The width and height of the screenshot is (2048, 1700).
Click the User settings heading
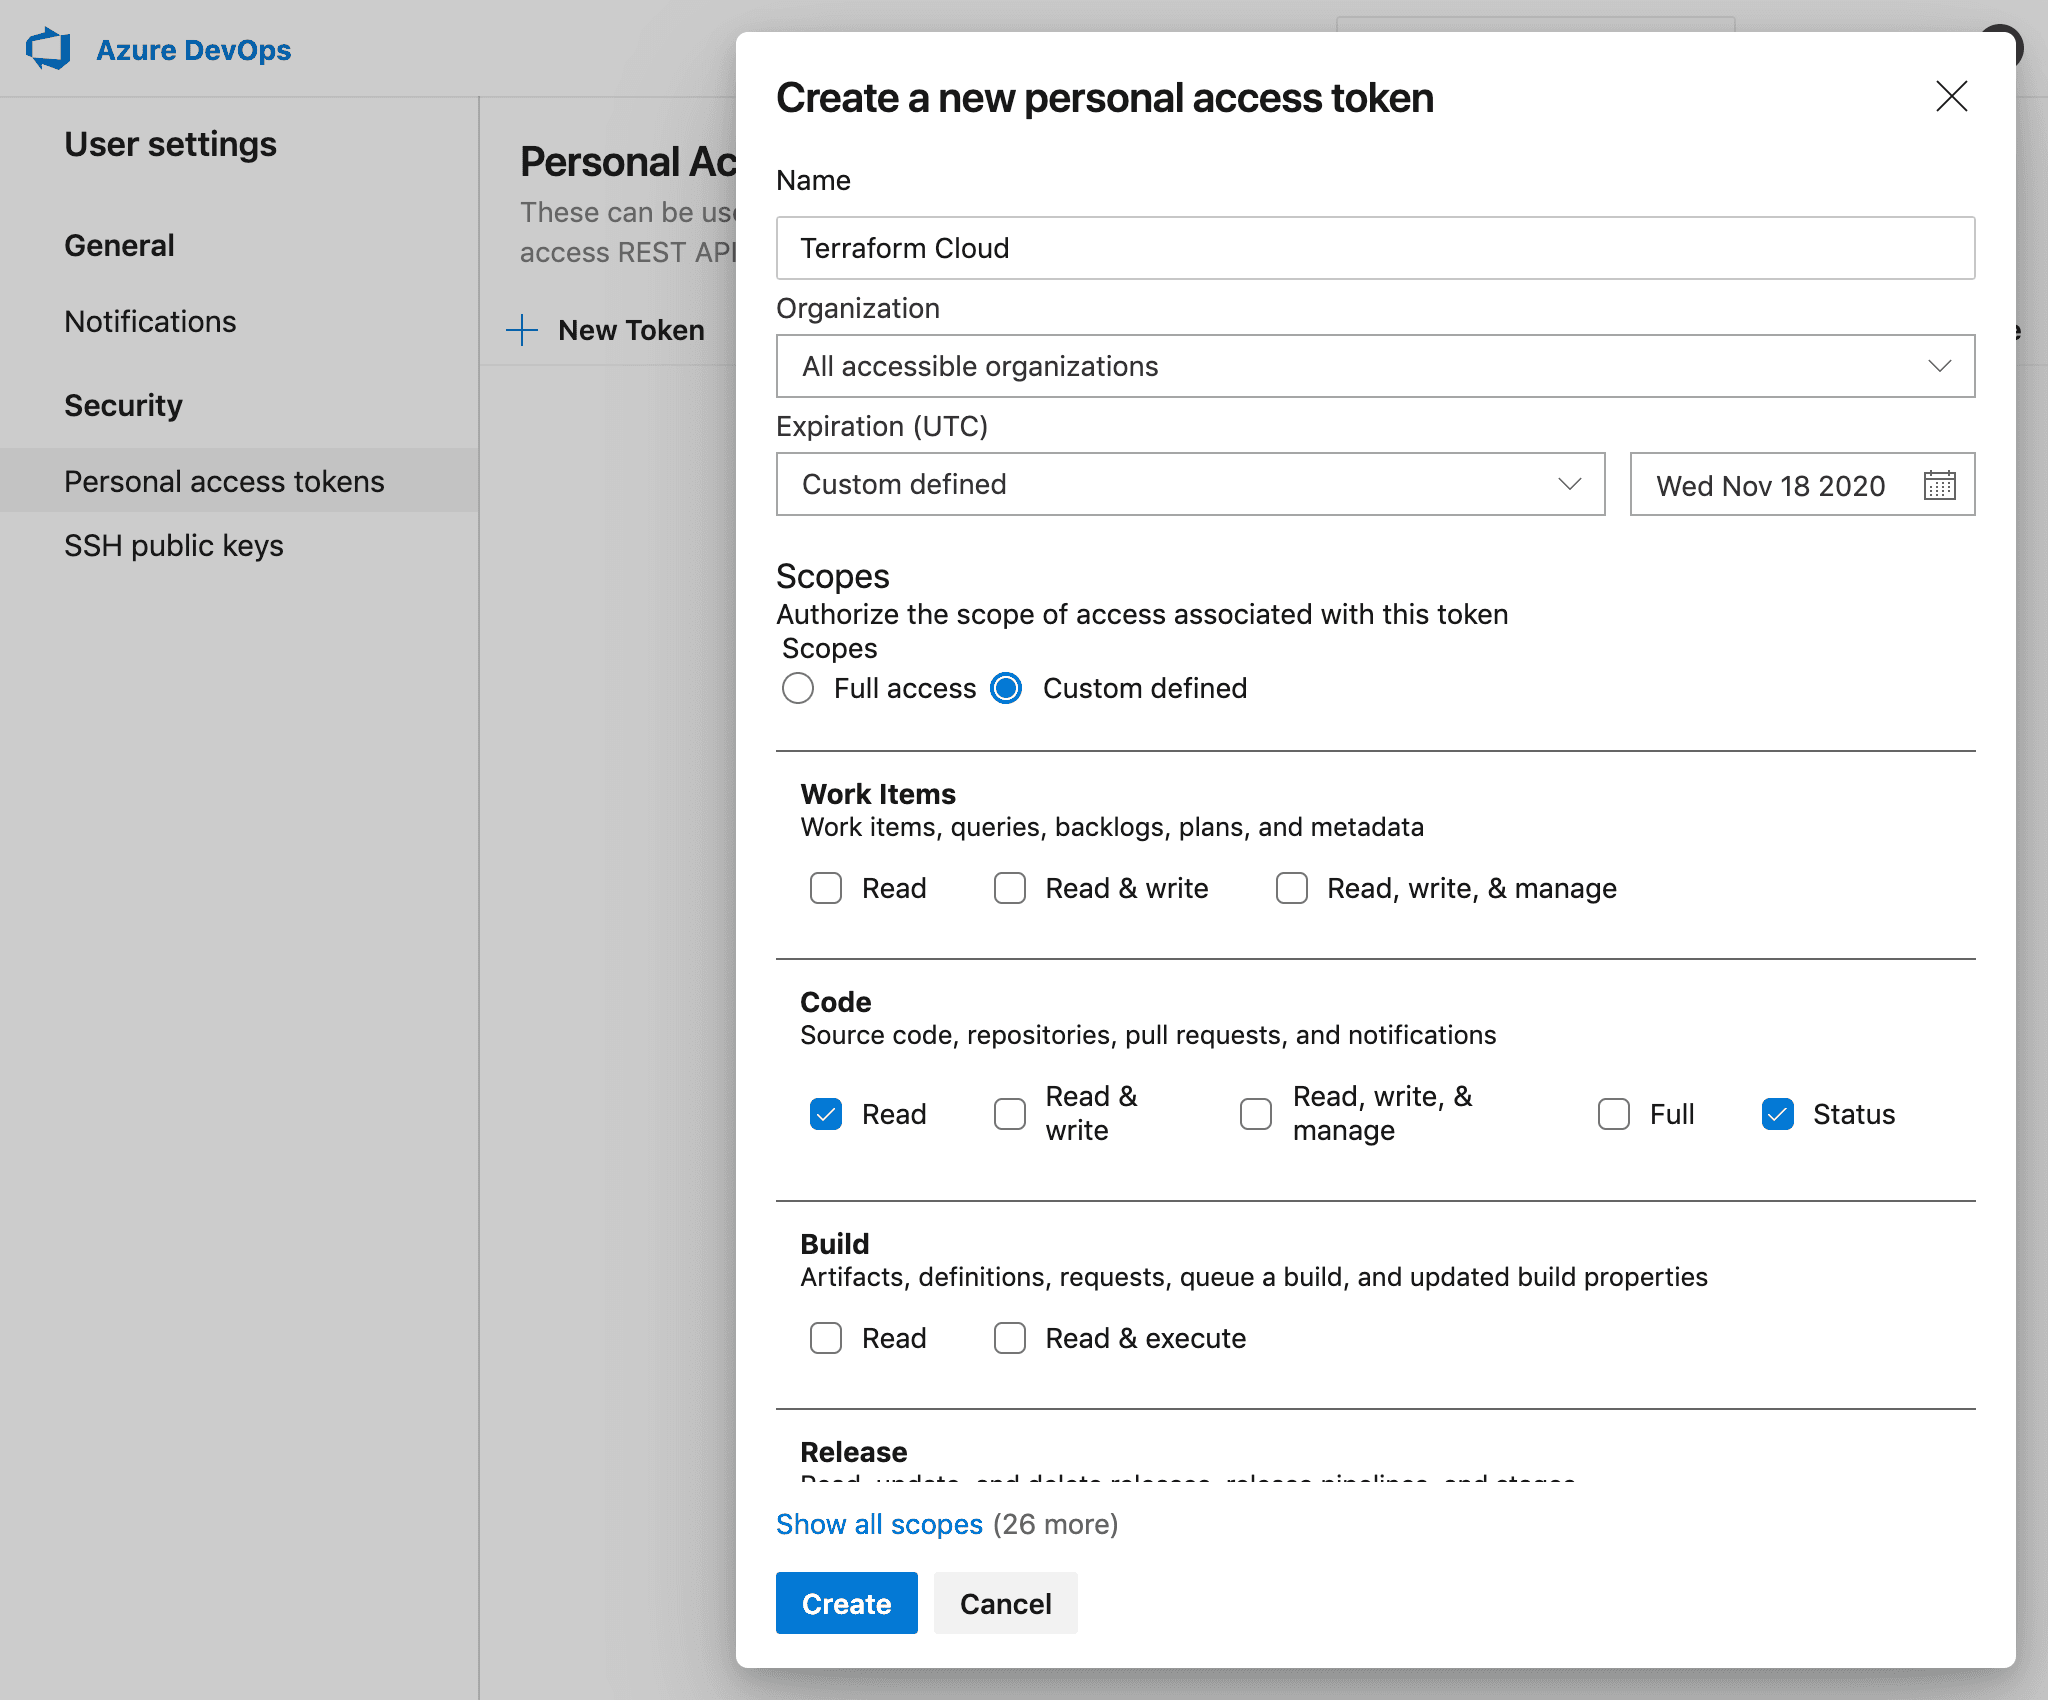170,144
